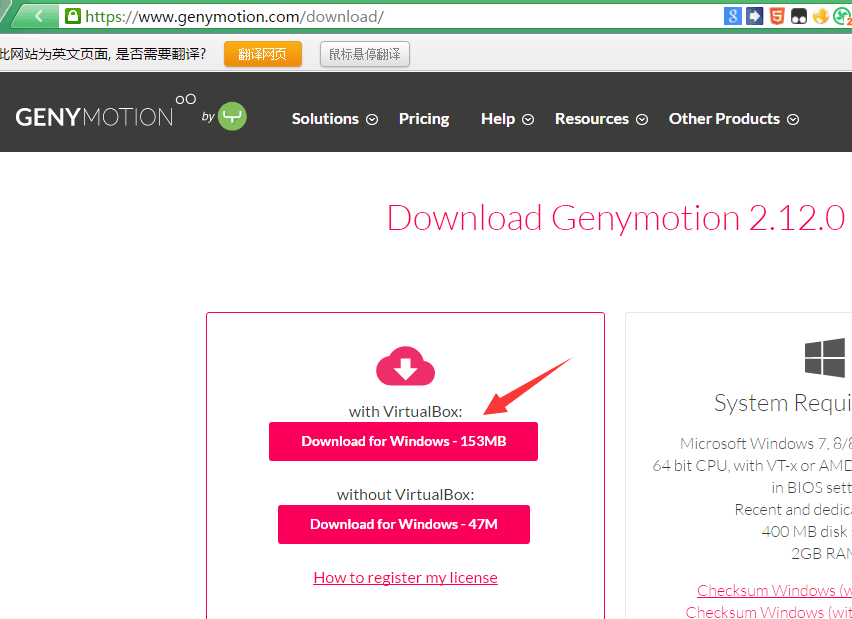Open the black Tampermonkey extension icon

(798, 16)
